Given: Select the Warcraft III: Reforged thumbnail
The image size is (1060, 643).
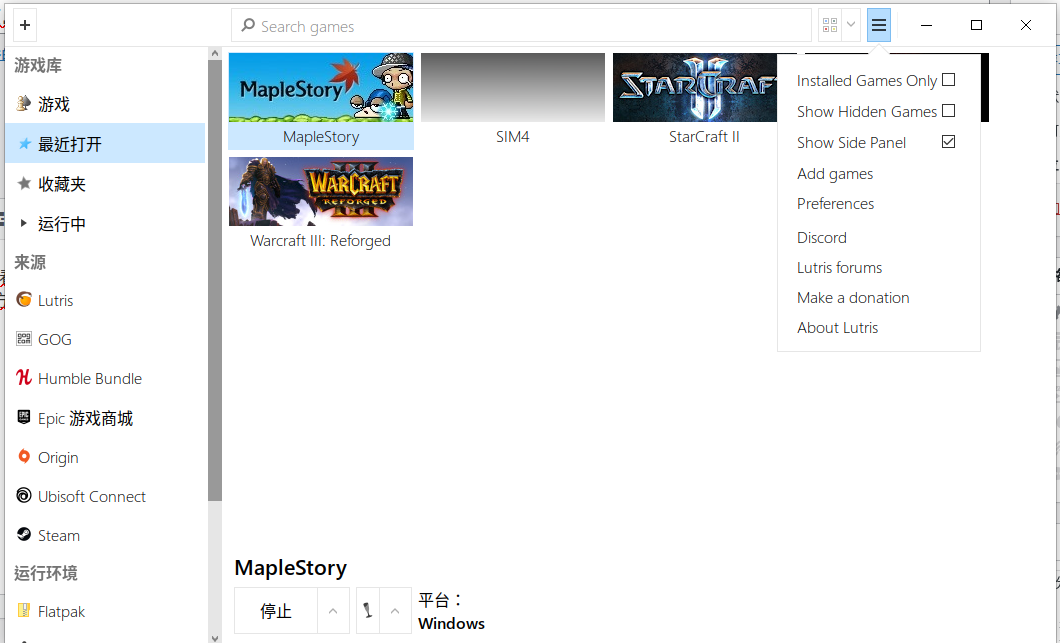Looking at the screenshot, I should [x=320, y=192].
